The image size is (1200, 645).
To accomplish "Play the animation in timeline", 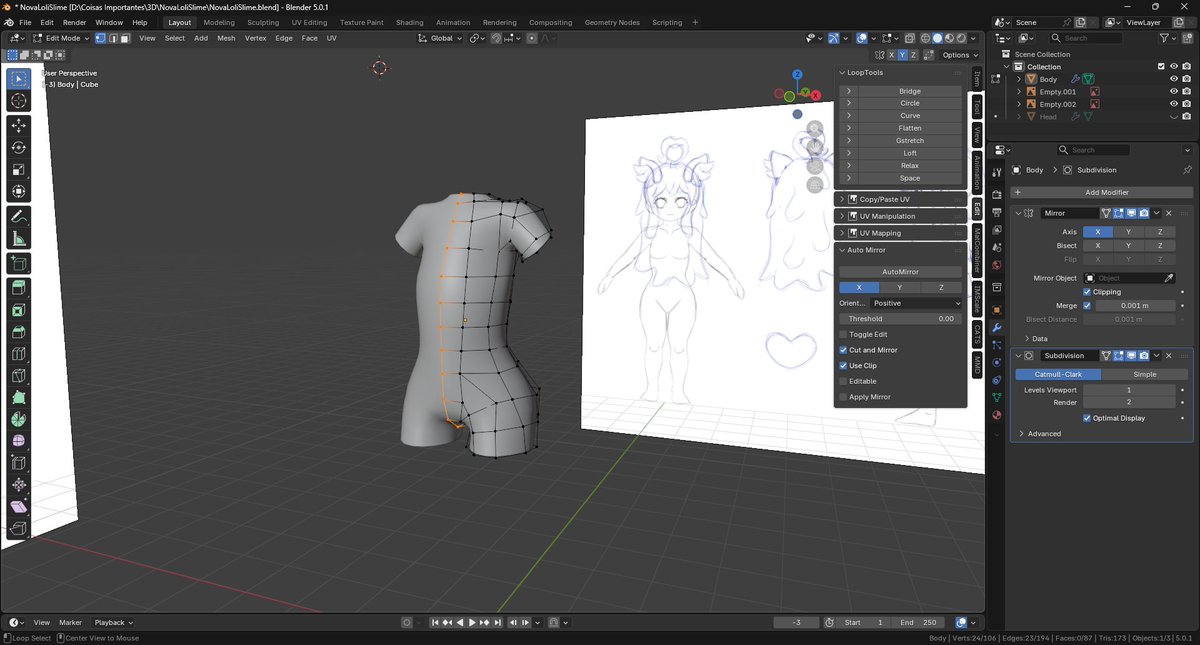I will [x=472, y=623].
